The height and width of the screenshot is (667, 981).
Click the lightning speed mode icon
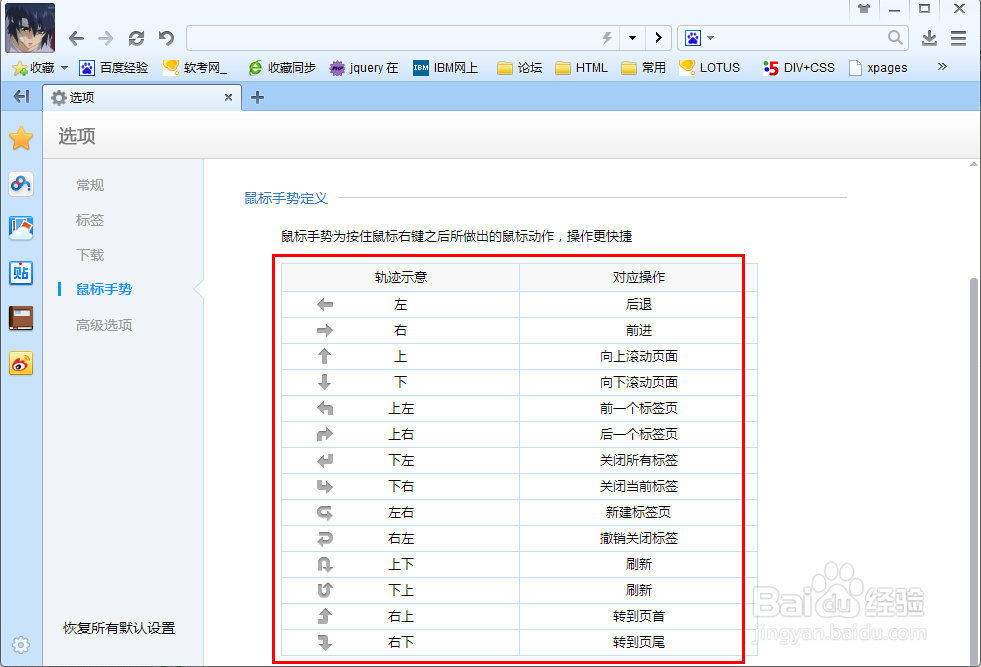607,38
